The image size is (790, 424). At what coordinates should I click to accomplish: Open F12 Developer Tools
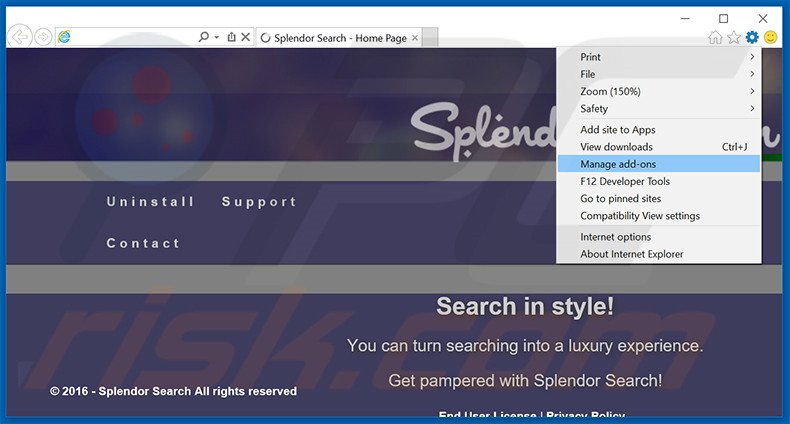[659, 181]
